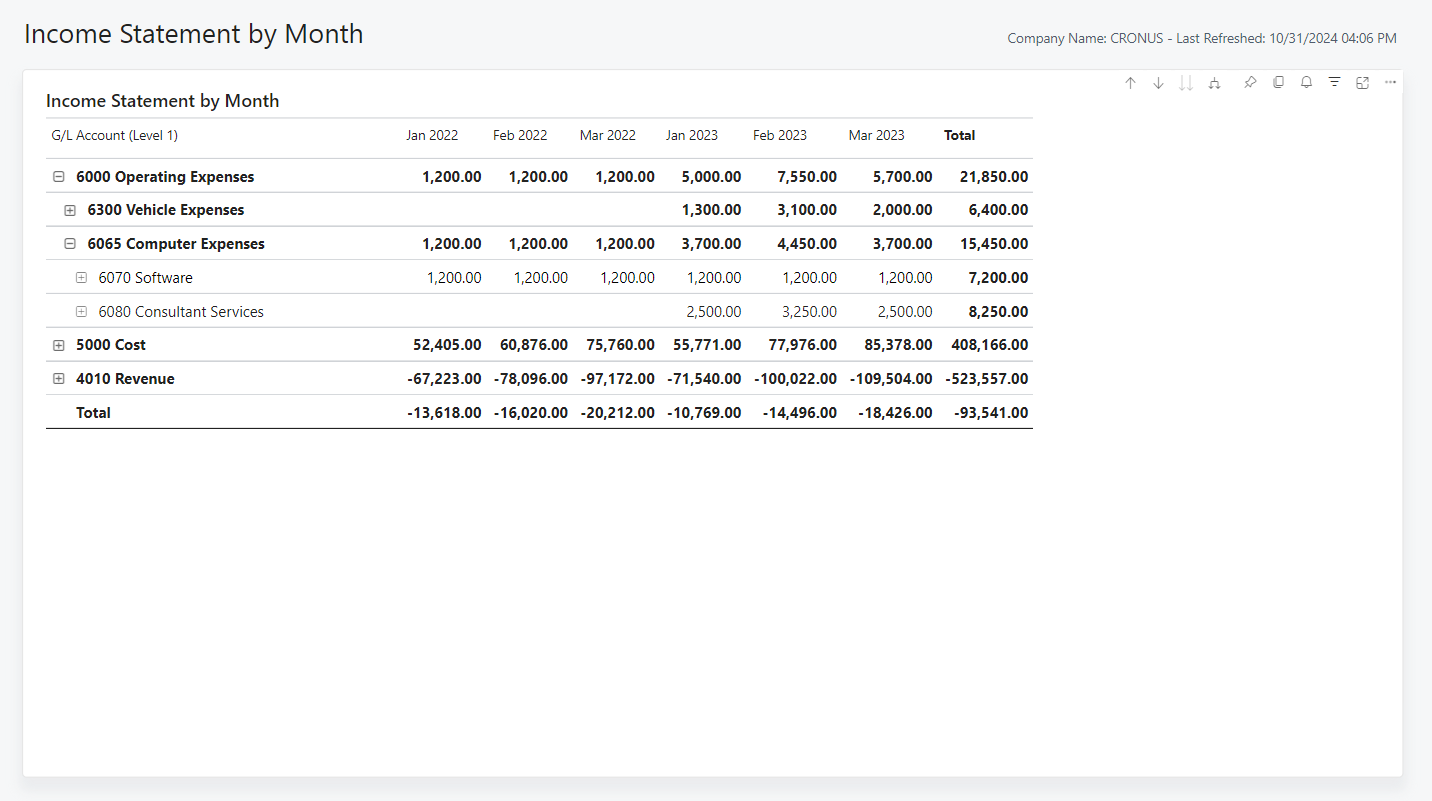Screen dimensions: 1432x801
Task: Sort by the Jan 2022 column header
Action: (432, 135)
